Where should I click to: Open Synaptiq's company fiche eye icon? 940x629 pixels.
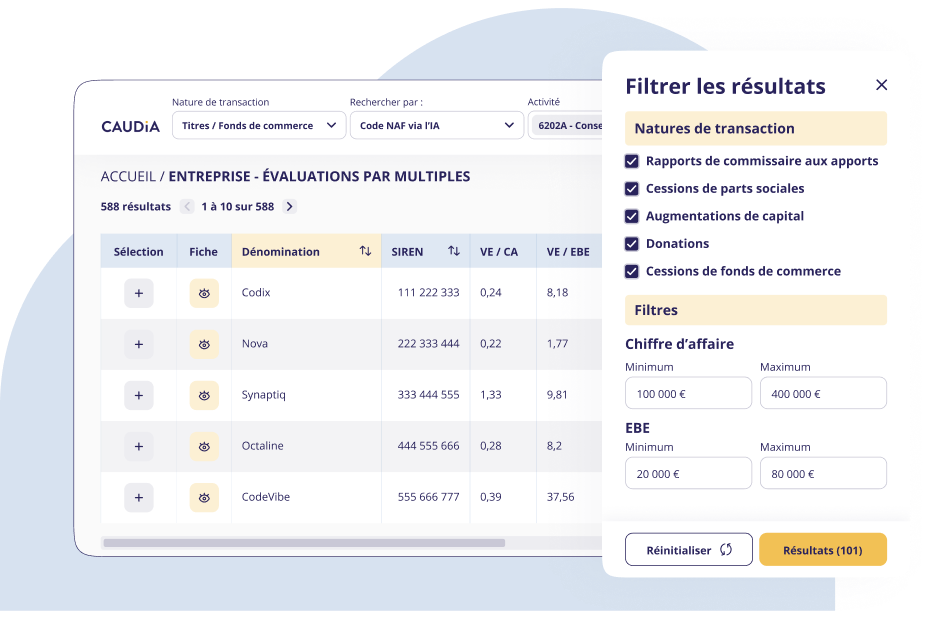pos(203,394)
